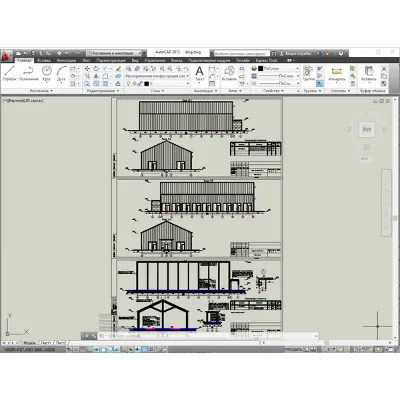Toggle the layer lock padlock icon
The width and height of the screenshot is (400, 400).
point(141,83)
